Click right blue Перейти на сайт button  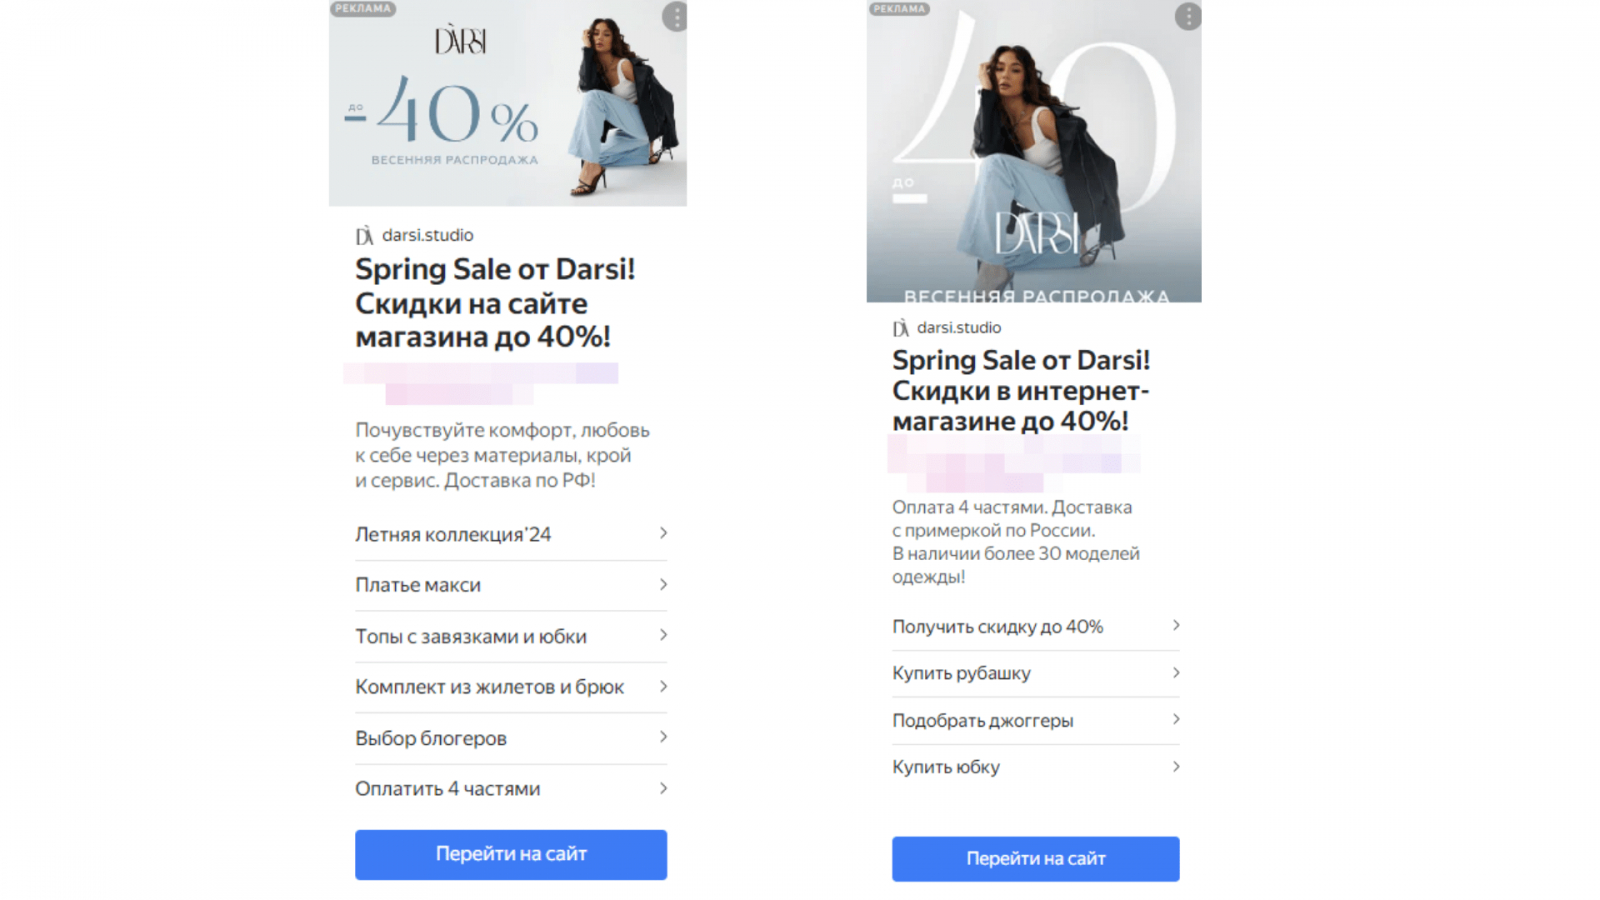pos(1036,858)
